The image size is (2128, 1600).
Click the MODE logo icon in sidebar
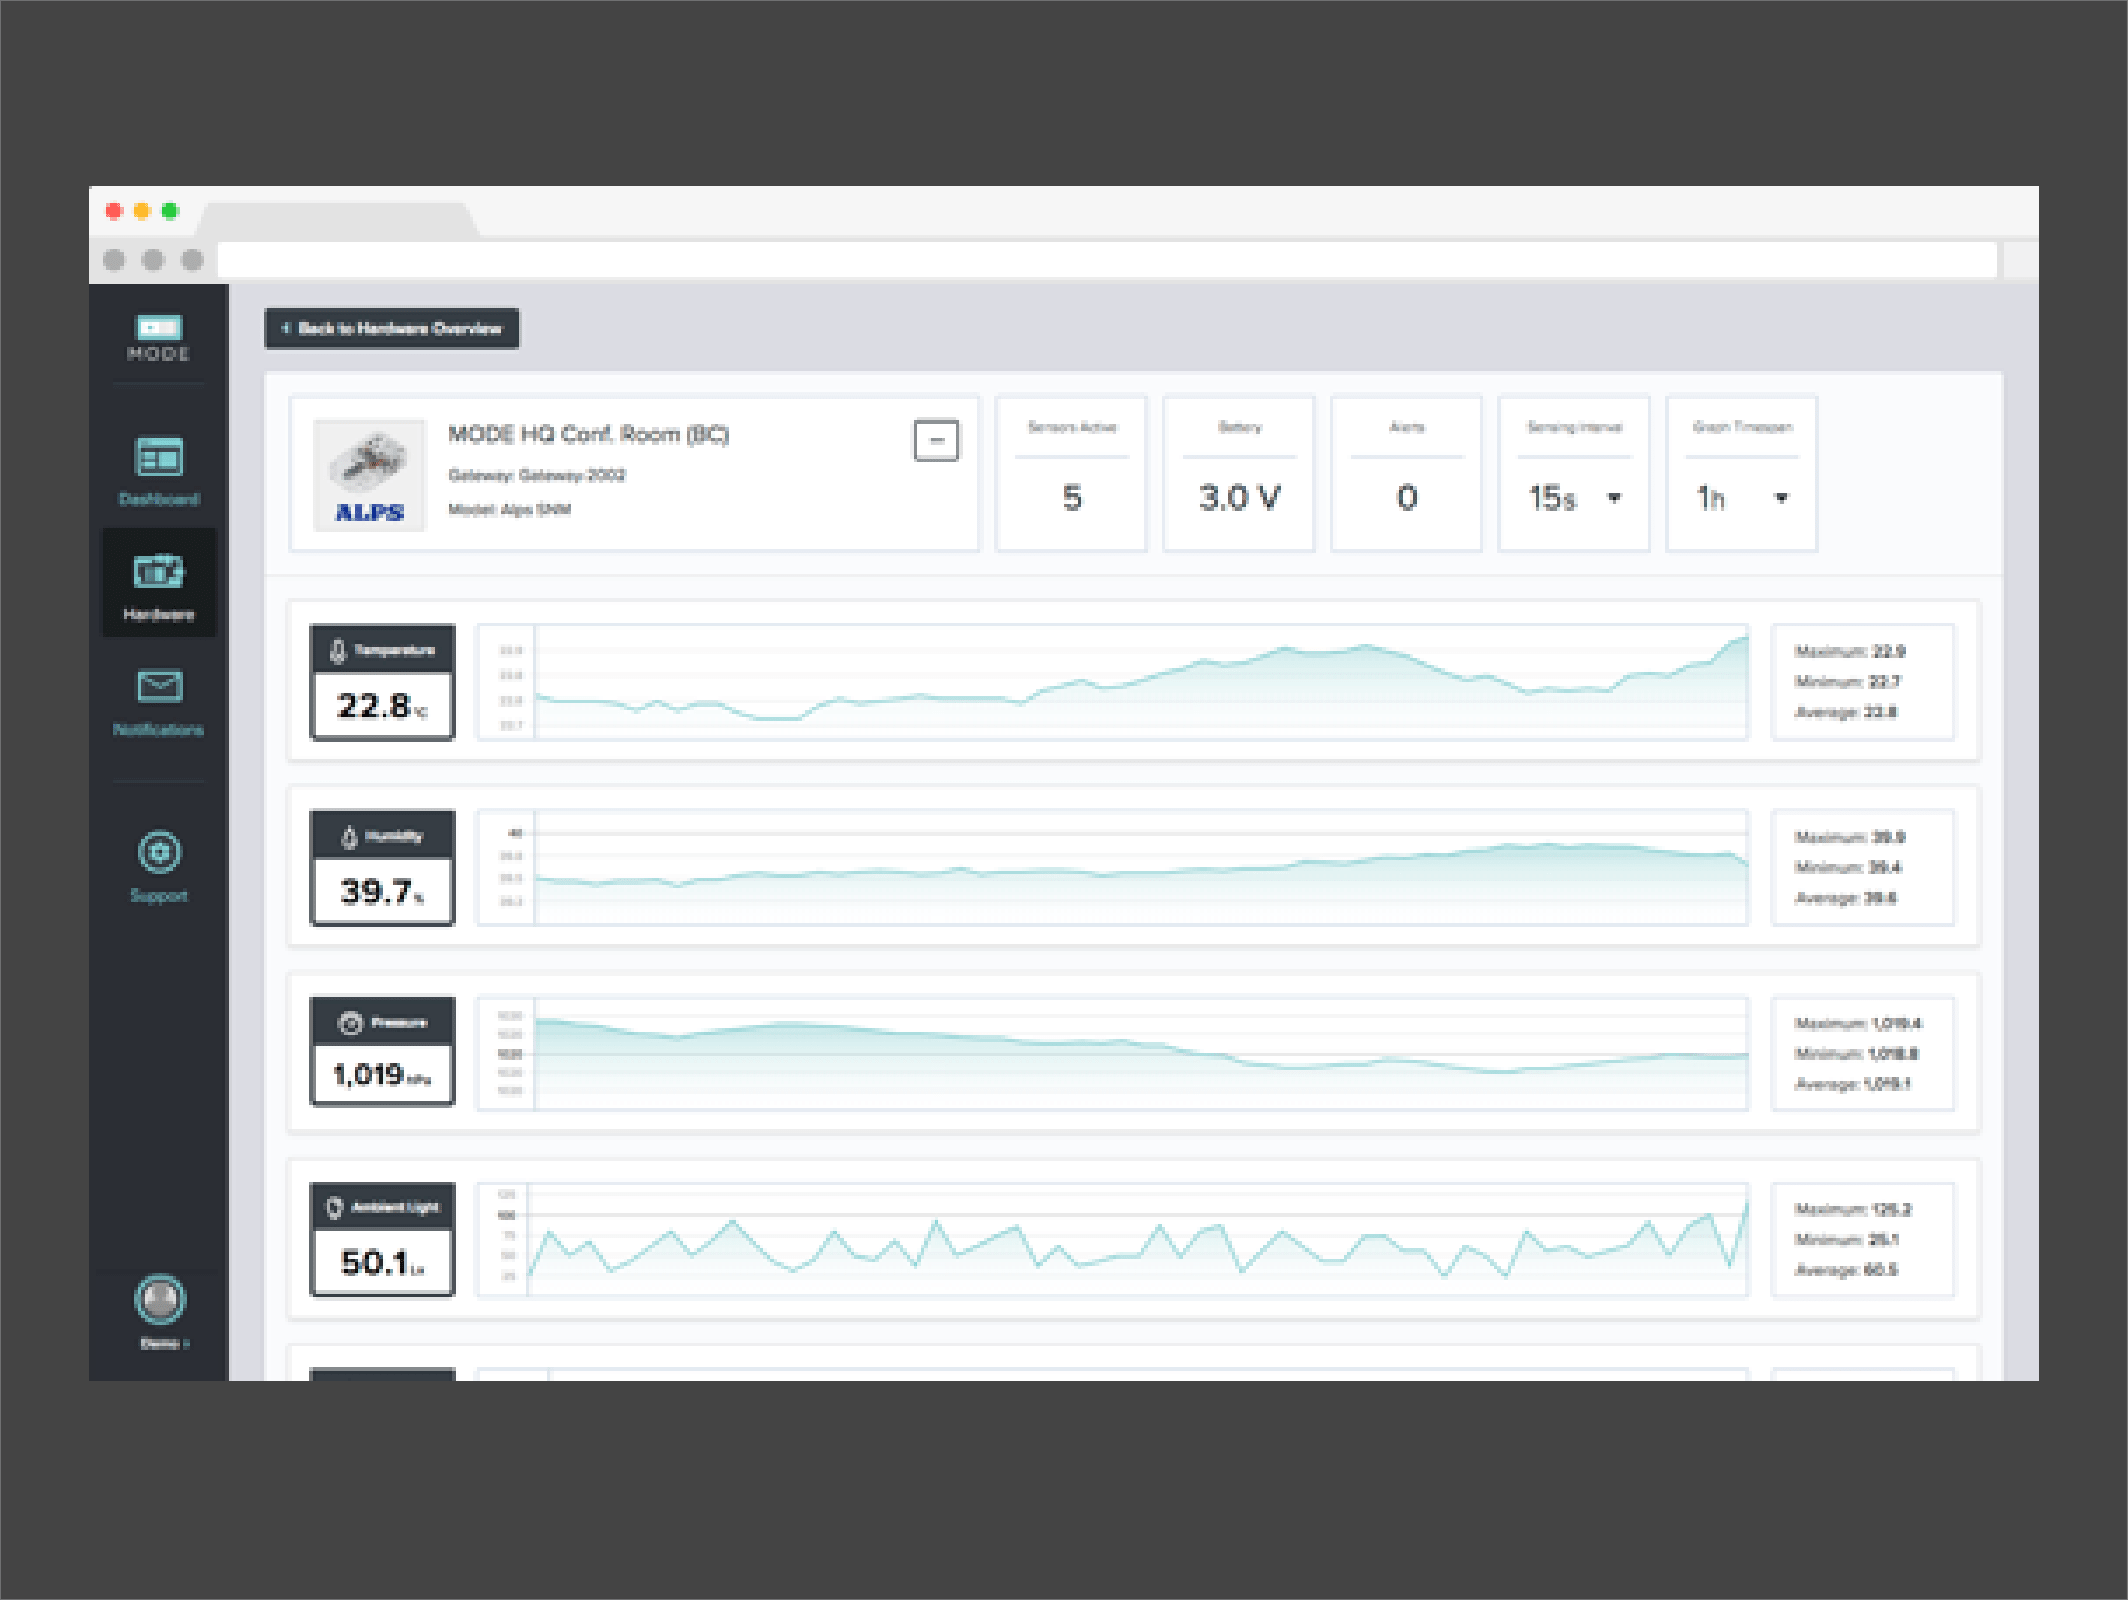click(x=159, y=329)
